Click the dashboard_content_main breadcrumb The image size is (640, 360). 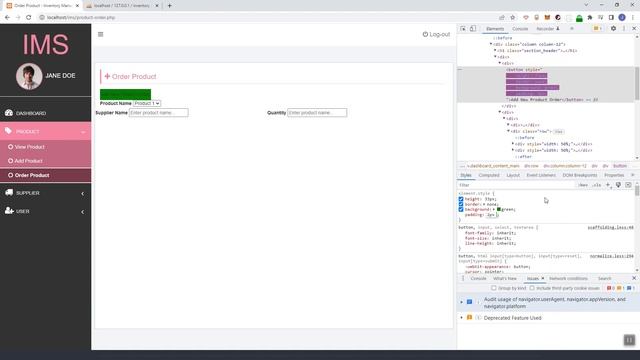point(494,166)
